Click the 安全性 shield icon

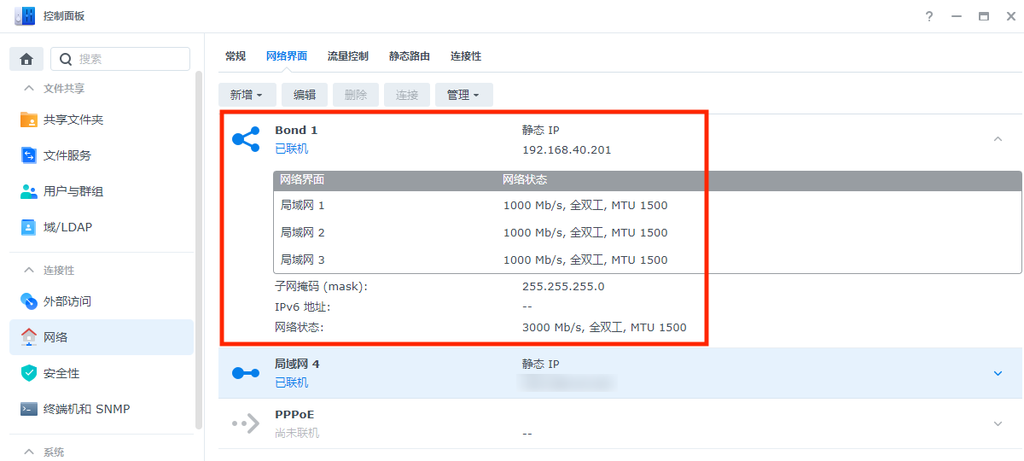tap(29, 374)
